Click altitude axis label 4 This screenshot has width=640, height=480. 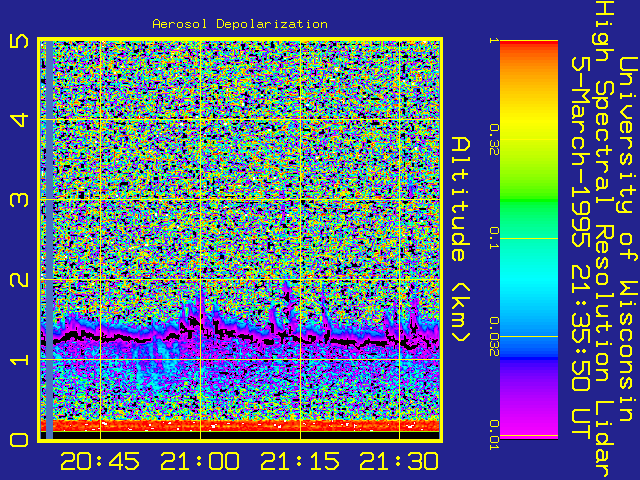tap(19, 120)
